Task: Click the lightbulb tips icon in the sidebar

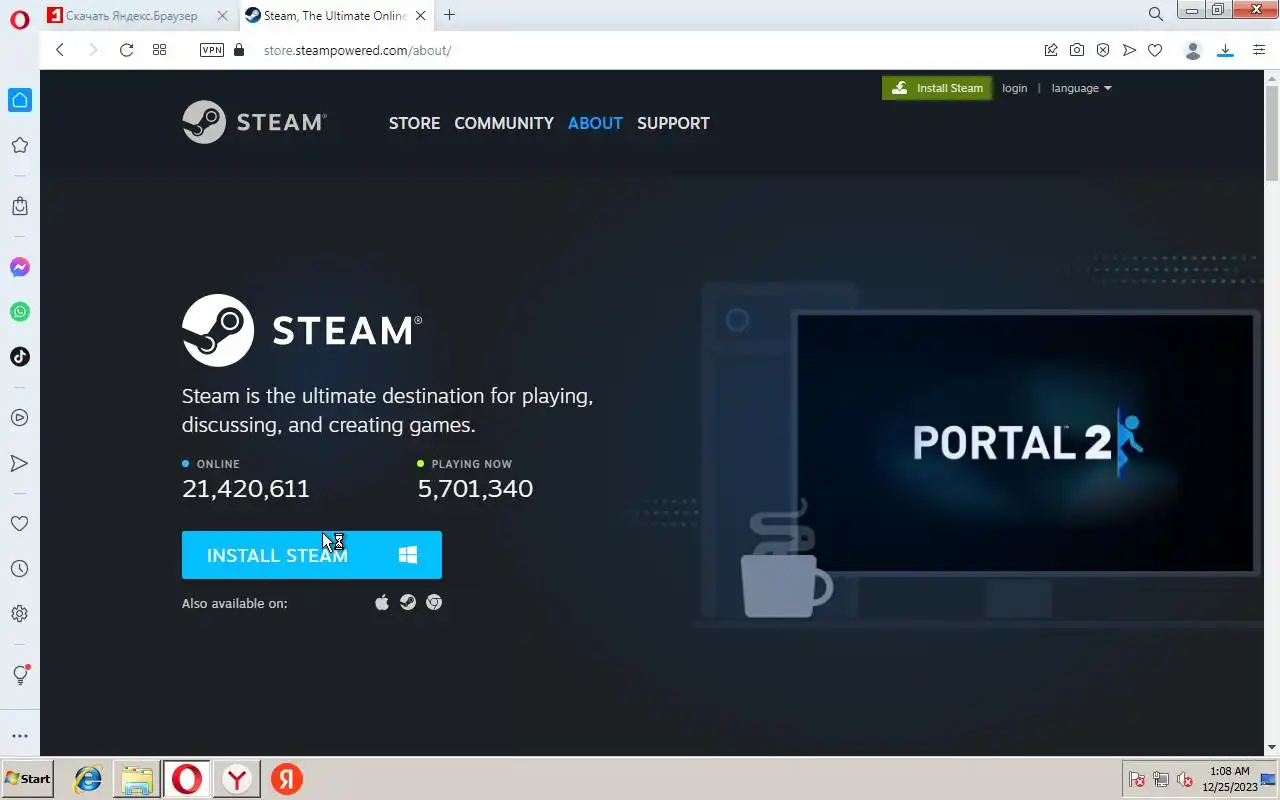Action: coord(20,675)
